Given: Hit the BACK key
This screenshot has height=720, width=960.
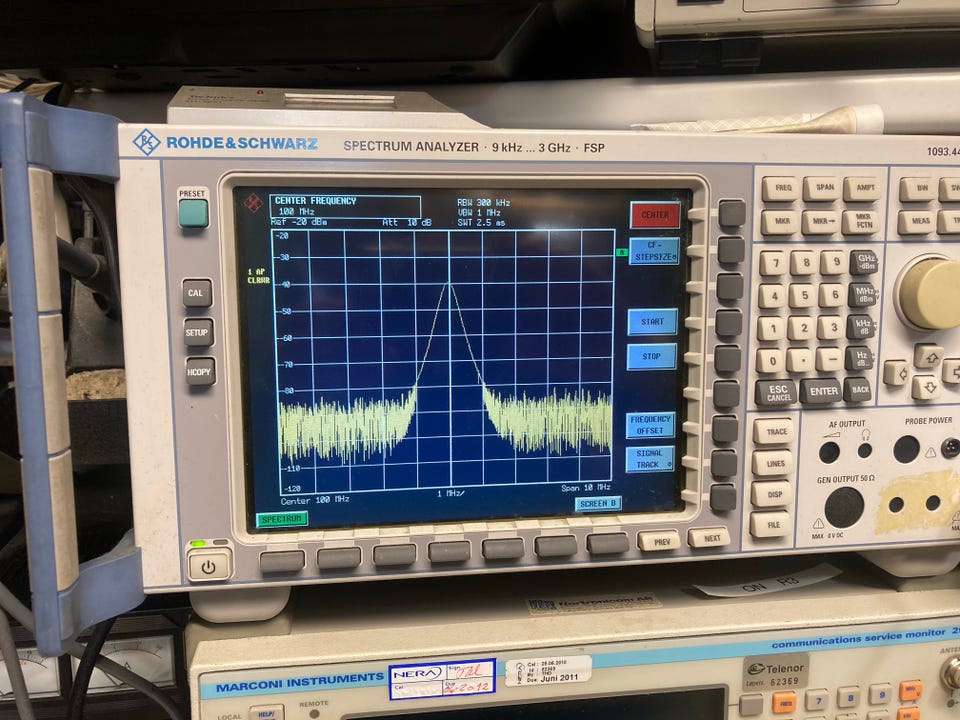Looking at the screenshot, I should point(858,390).
